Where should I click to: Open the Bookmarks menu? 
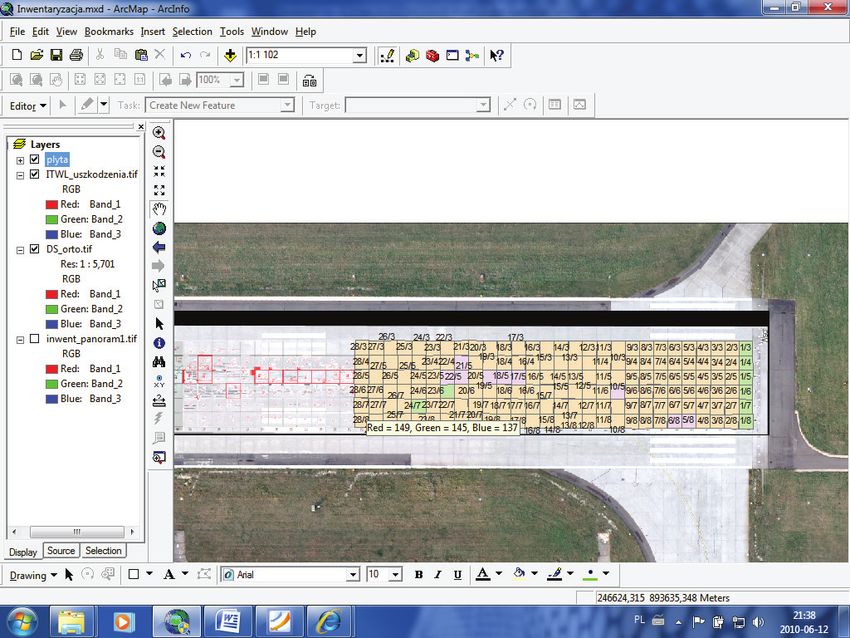[109, 31]
